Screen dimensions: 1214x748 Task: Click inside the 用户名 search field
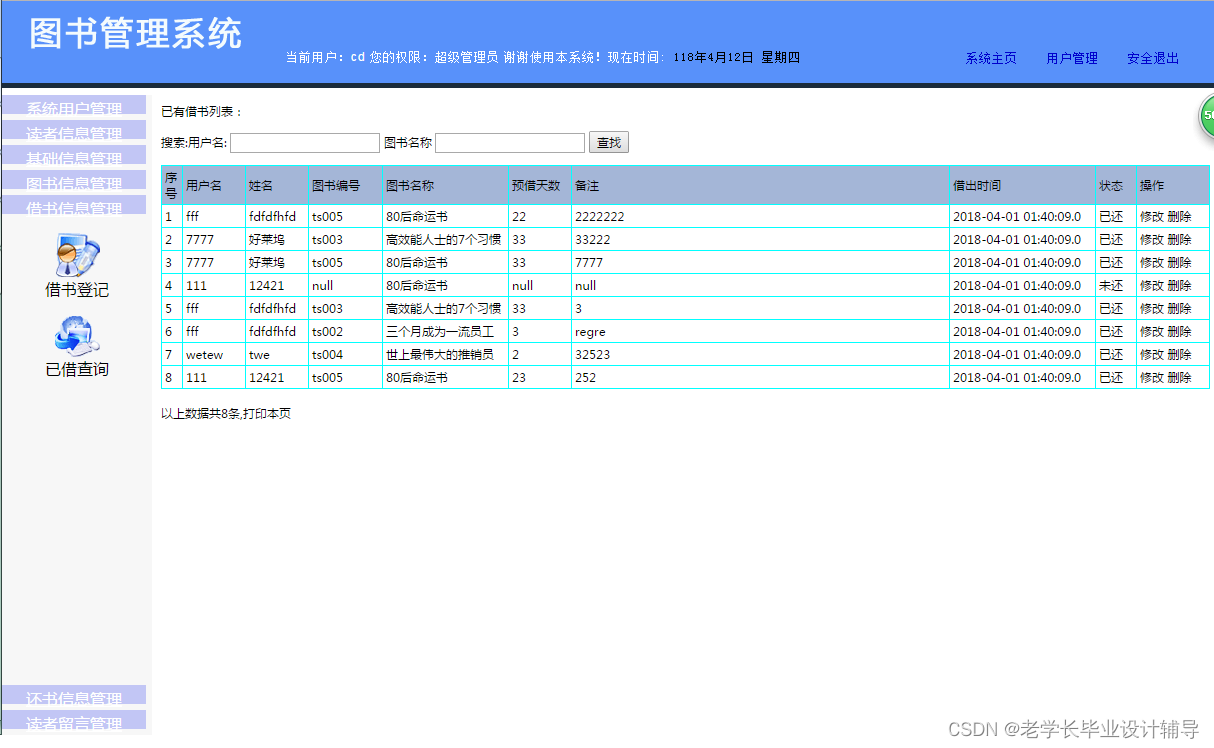(x=305, y=142)
